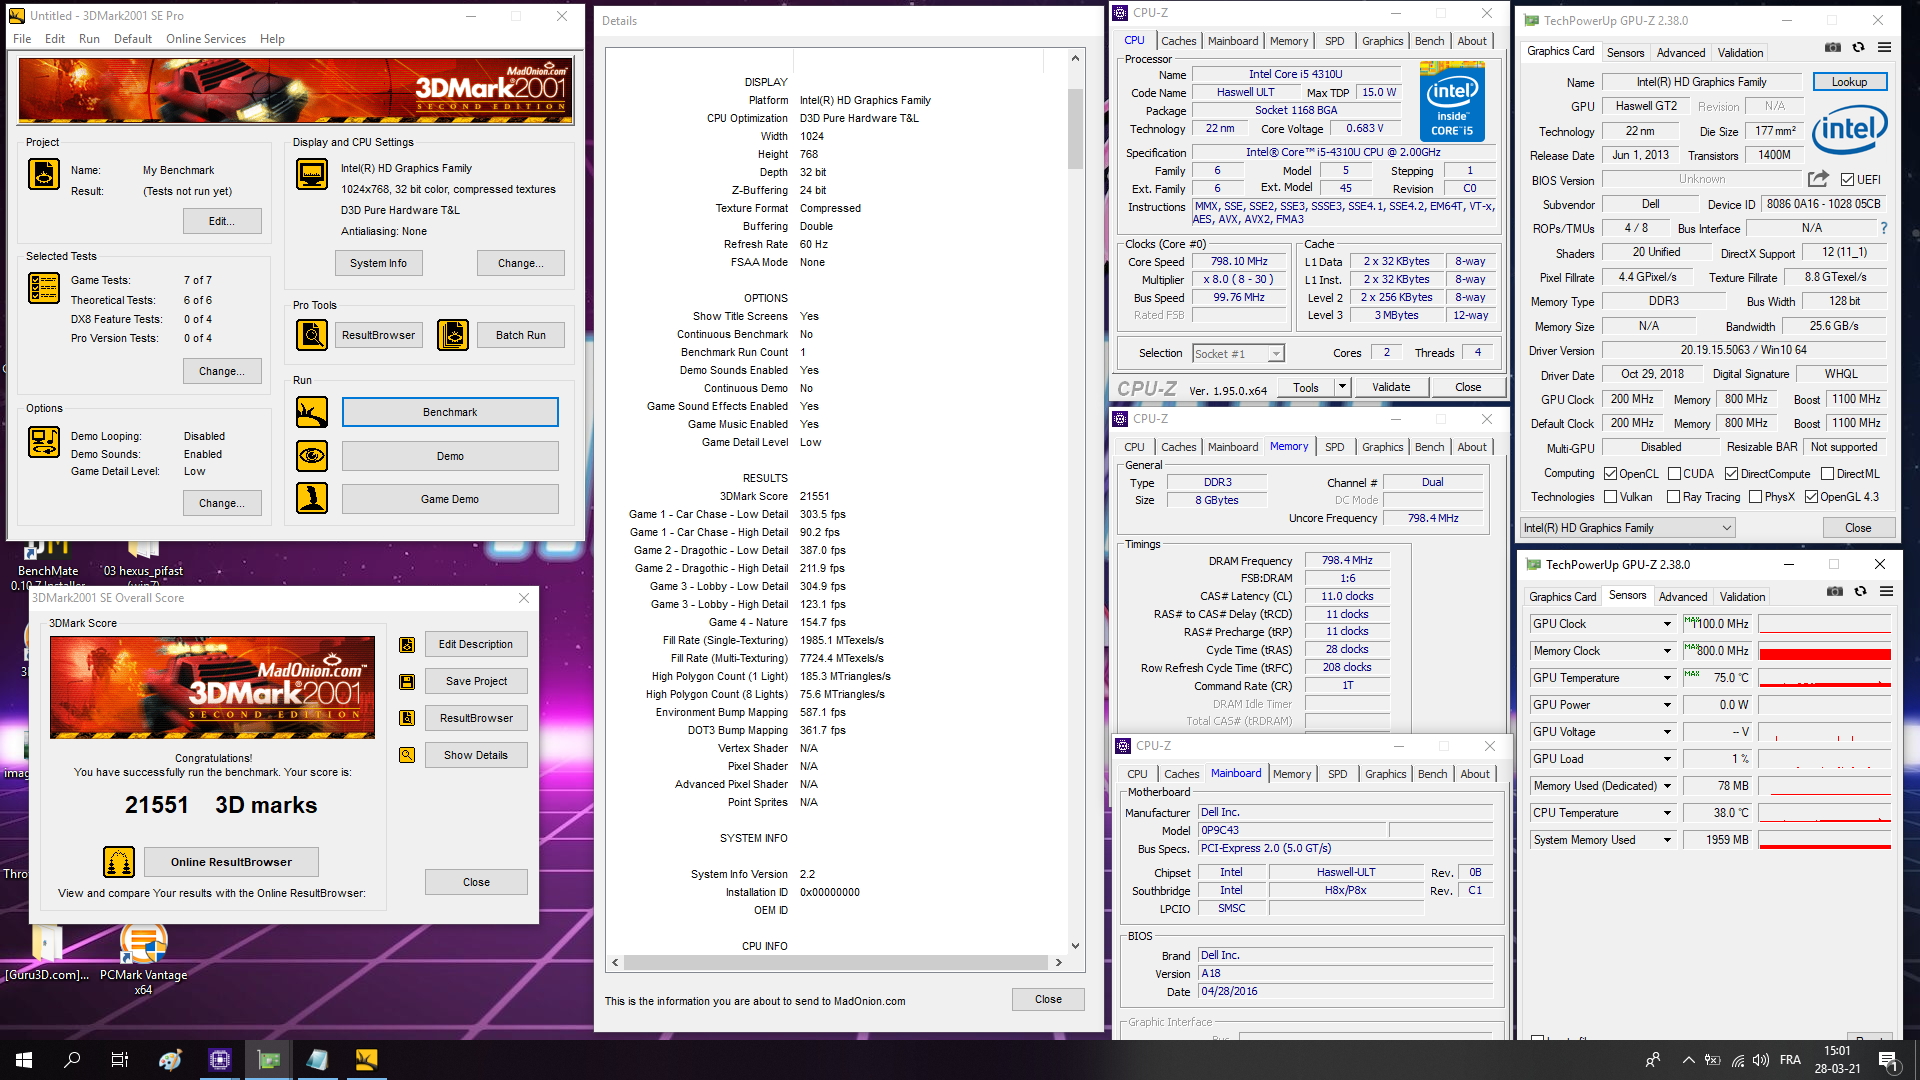Click the Details vertical scrollbar down arrow
Screen dimensions: 1920x1080
click(x=1075, y=945)
